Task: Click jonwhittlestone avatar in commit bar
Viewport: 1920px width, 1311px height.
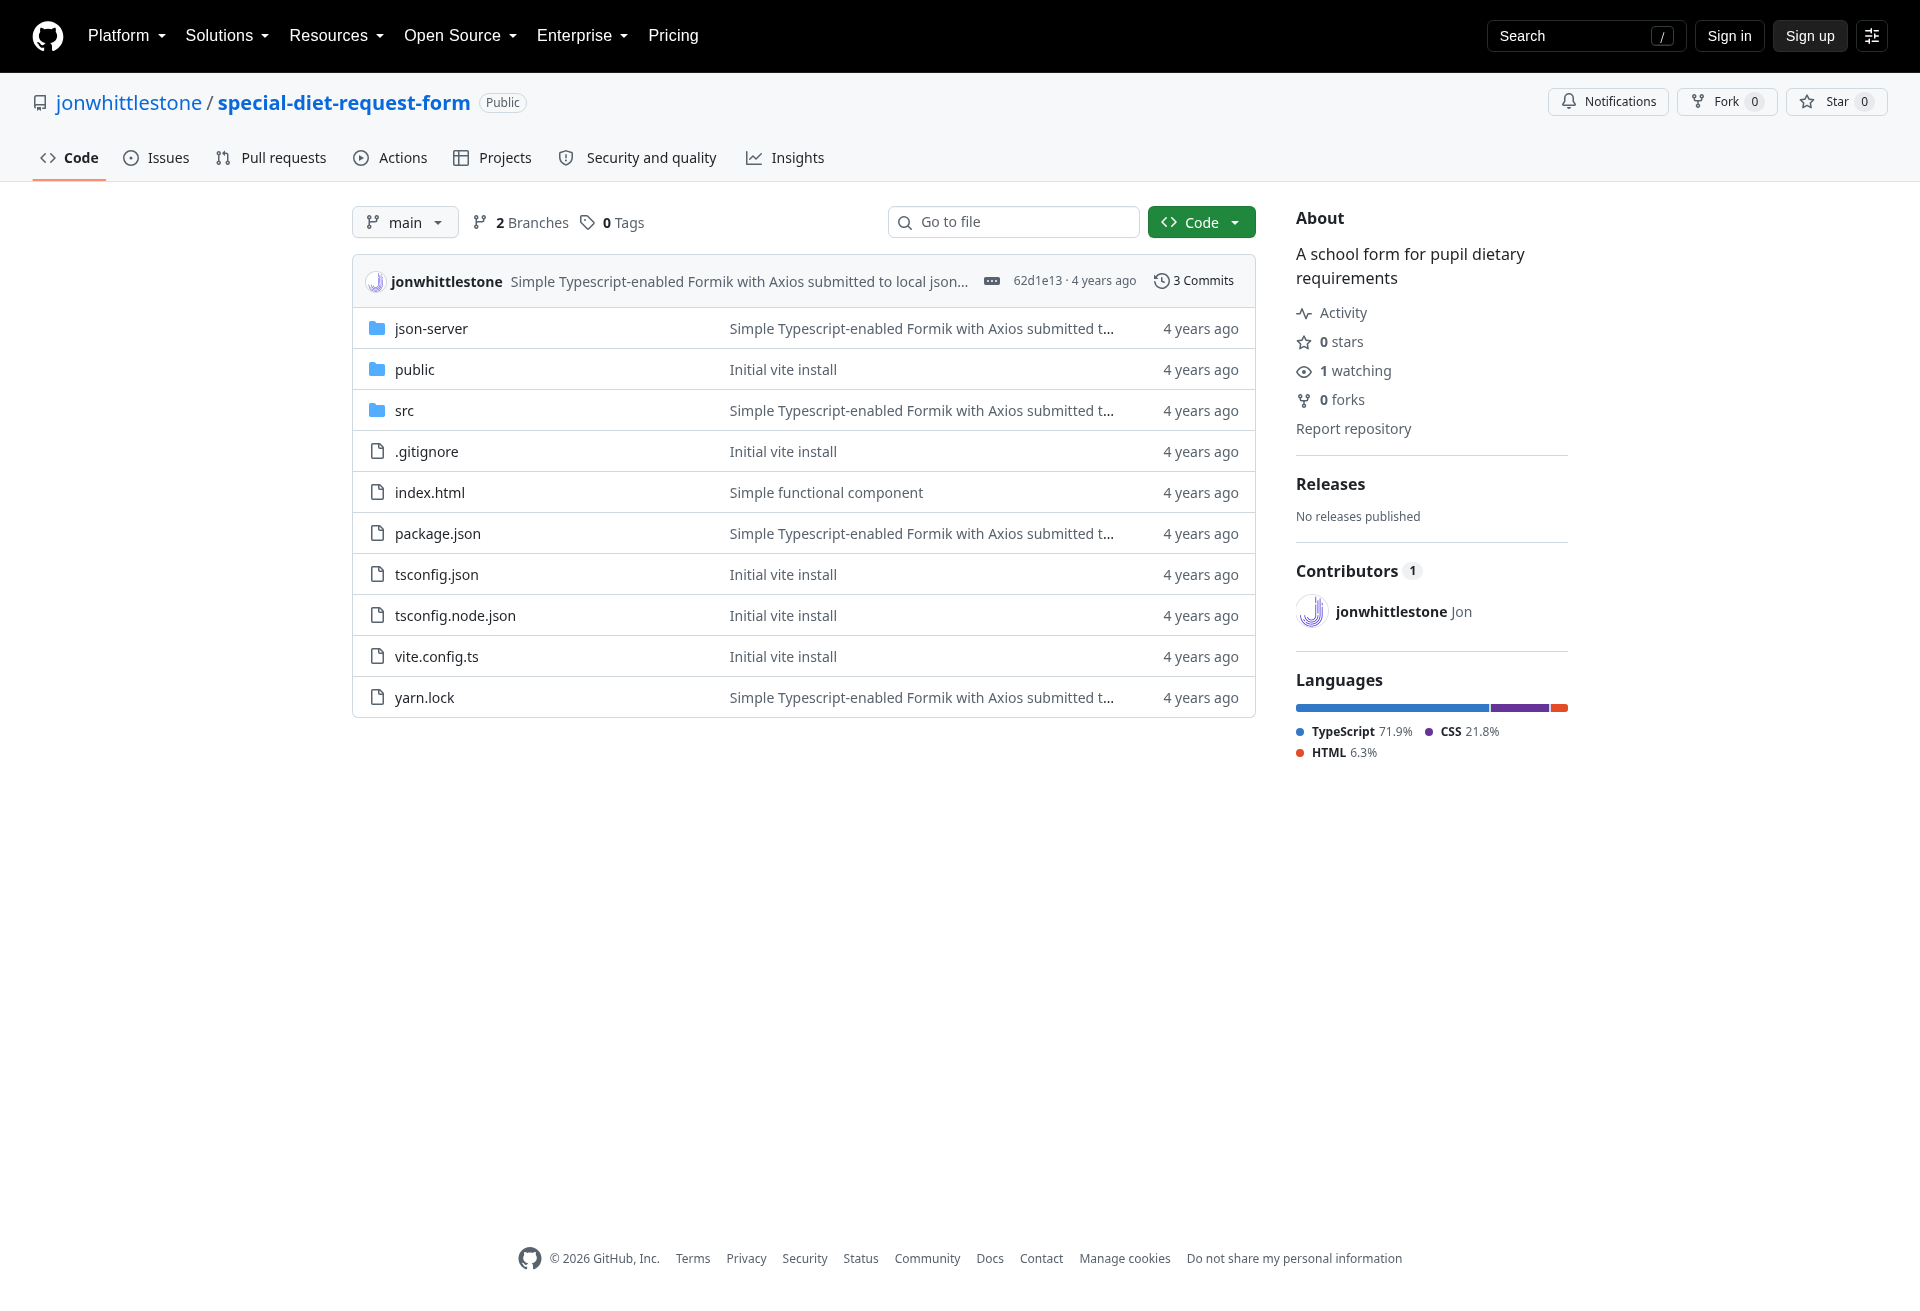Action: click(375, 282)
